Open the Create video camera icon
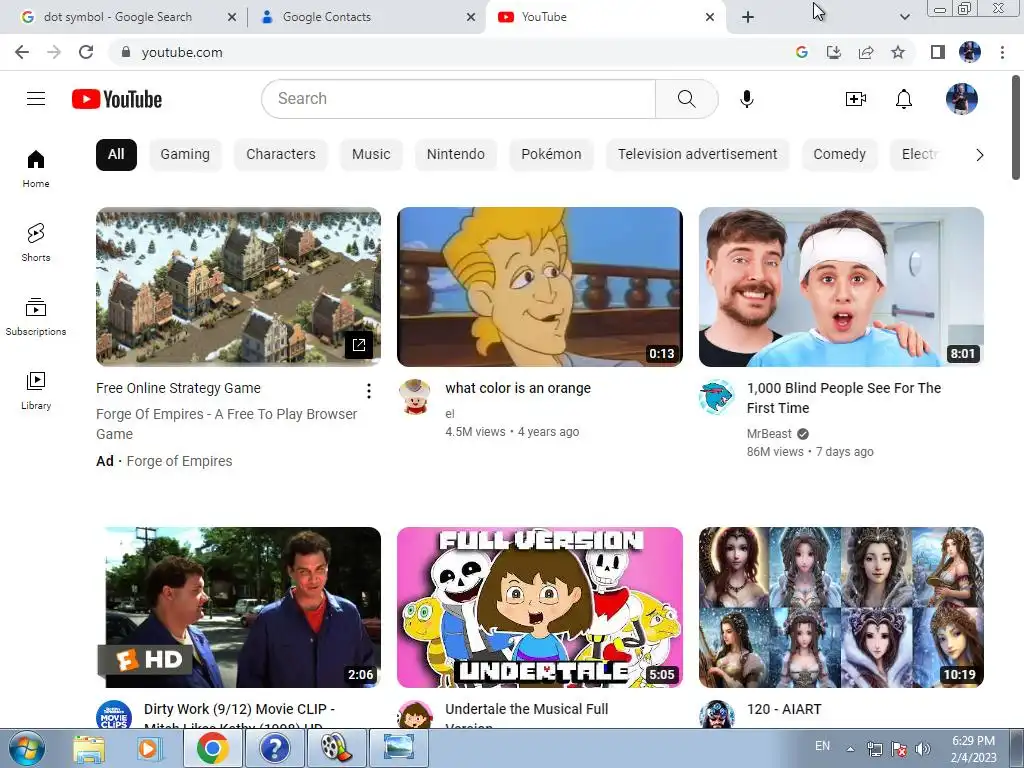The width and height of the screenshot is (1024, 768). (x=856, y=99)
